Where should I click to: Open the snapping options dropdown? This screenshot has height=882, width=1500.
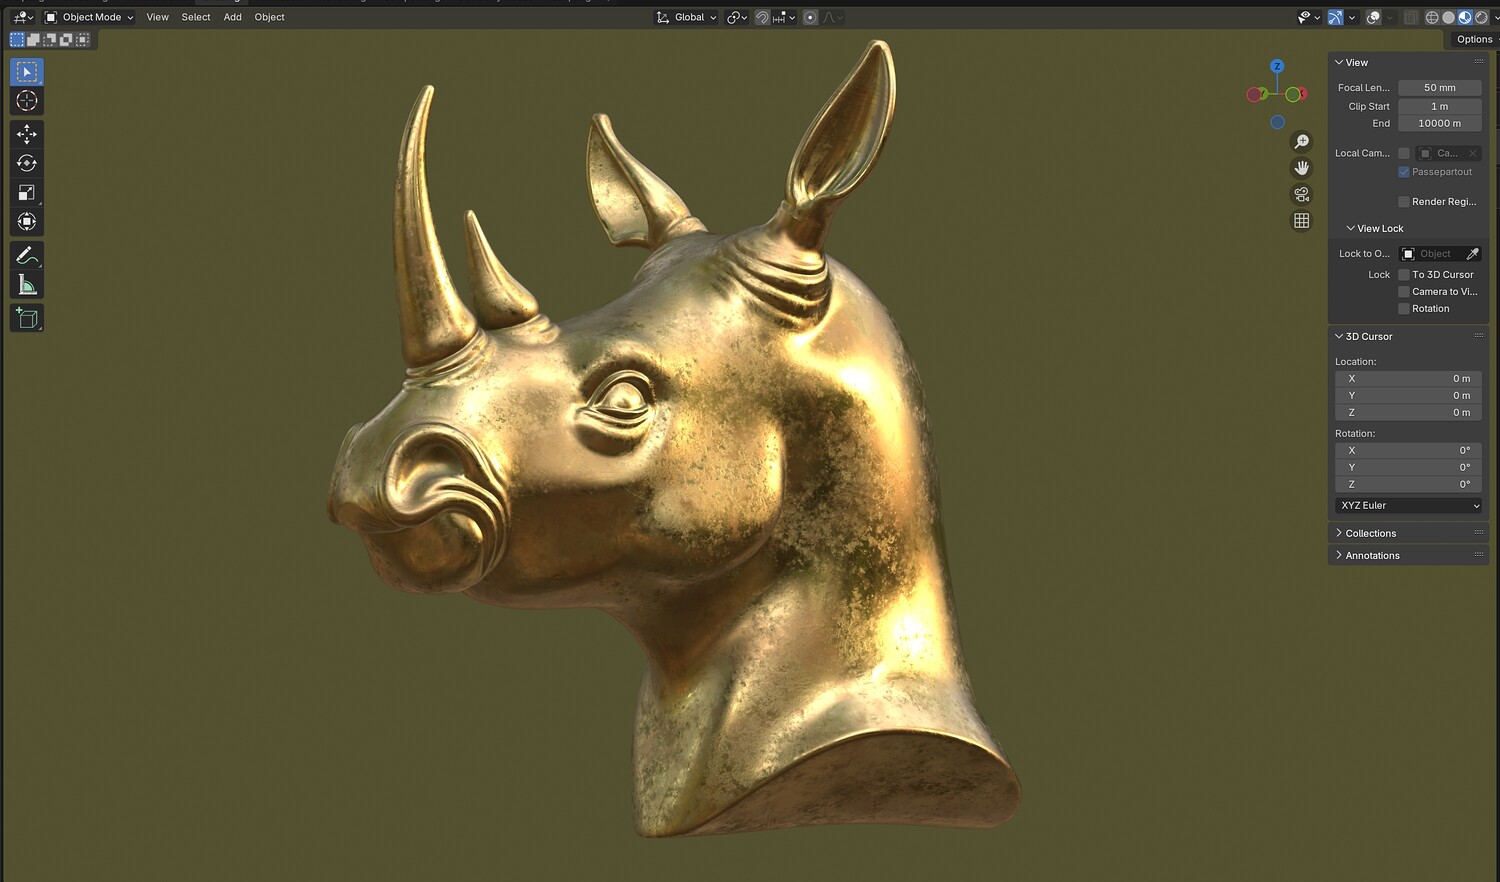coord(784,17)
